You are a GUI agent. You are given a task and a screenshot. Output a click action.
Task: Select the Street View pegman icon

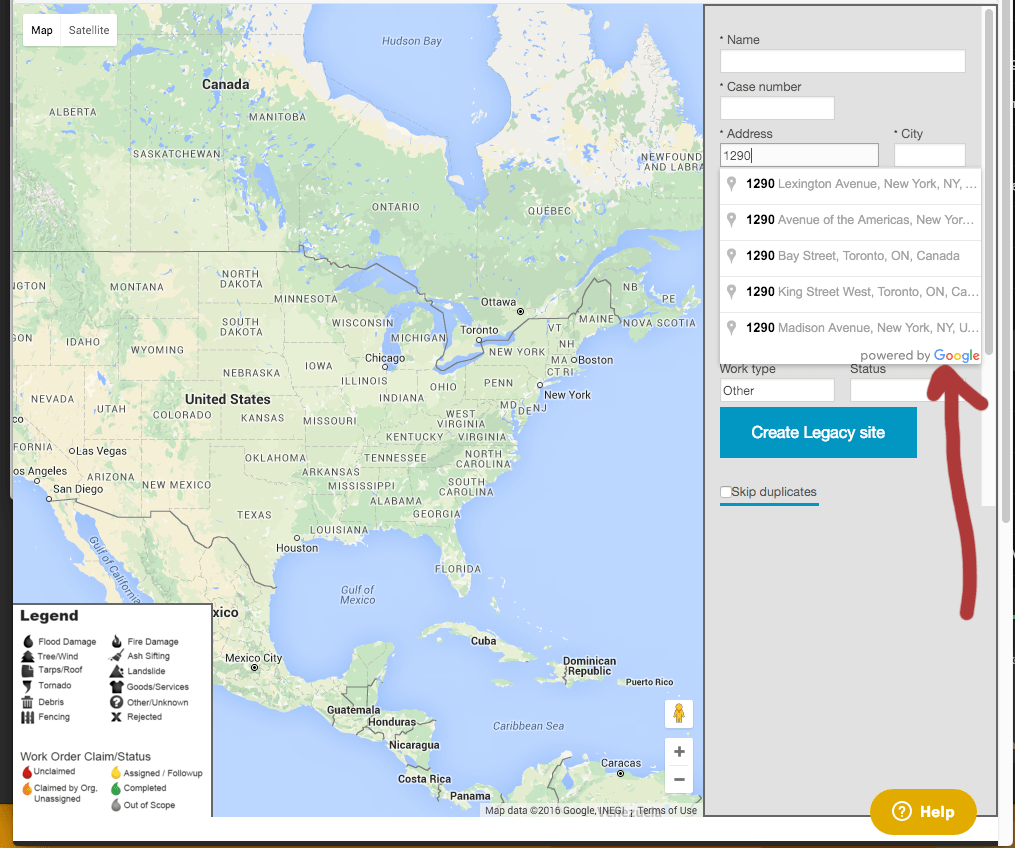point(679,713)
